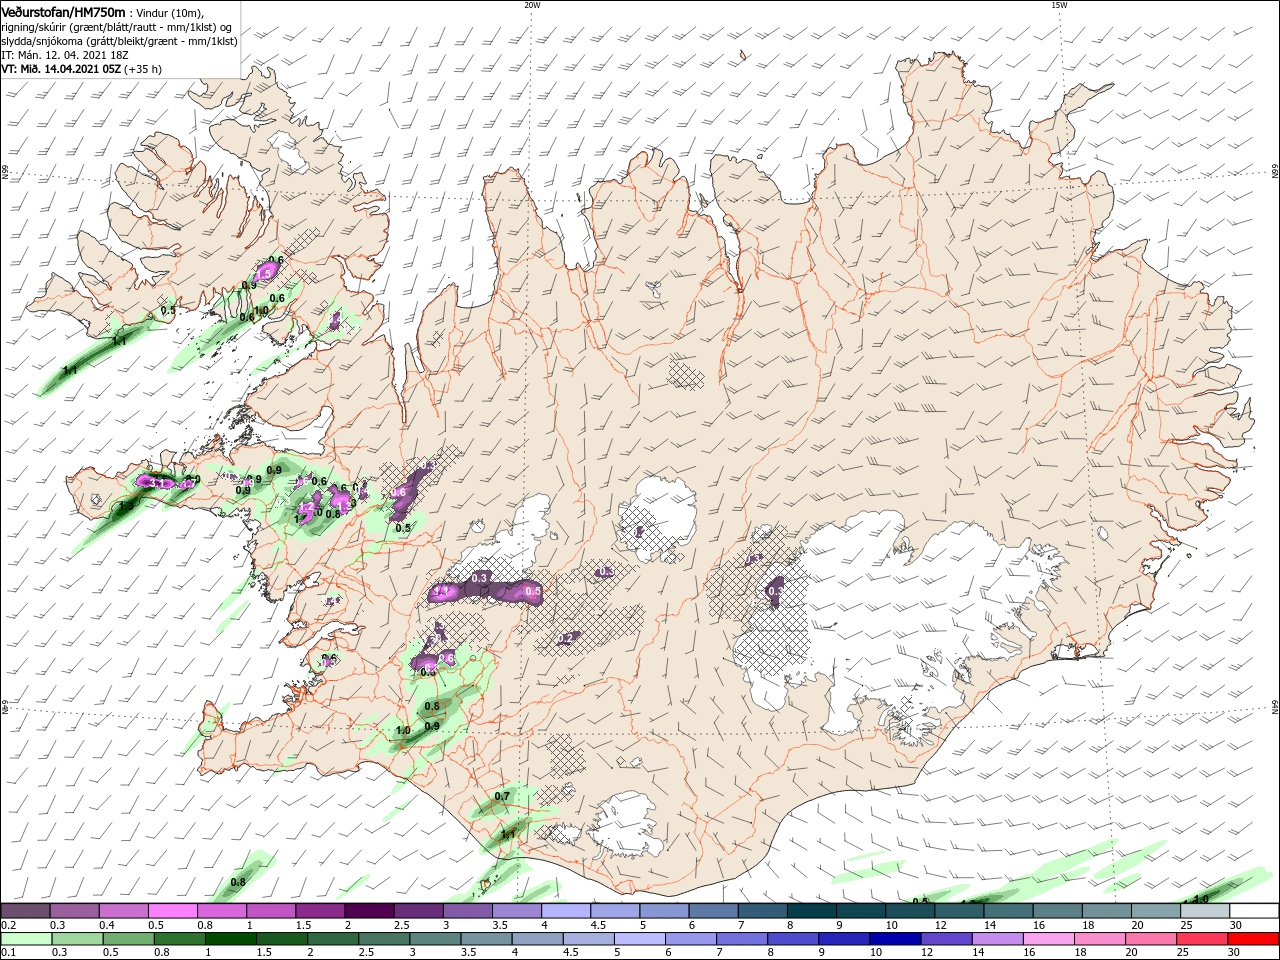Pick the white 30 swatch, upper legend row
The height and width of the screenshot is (960, 1280).
tap(1254, 911)
